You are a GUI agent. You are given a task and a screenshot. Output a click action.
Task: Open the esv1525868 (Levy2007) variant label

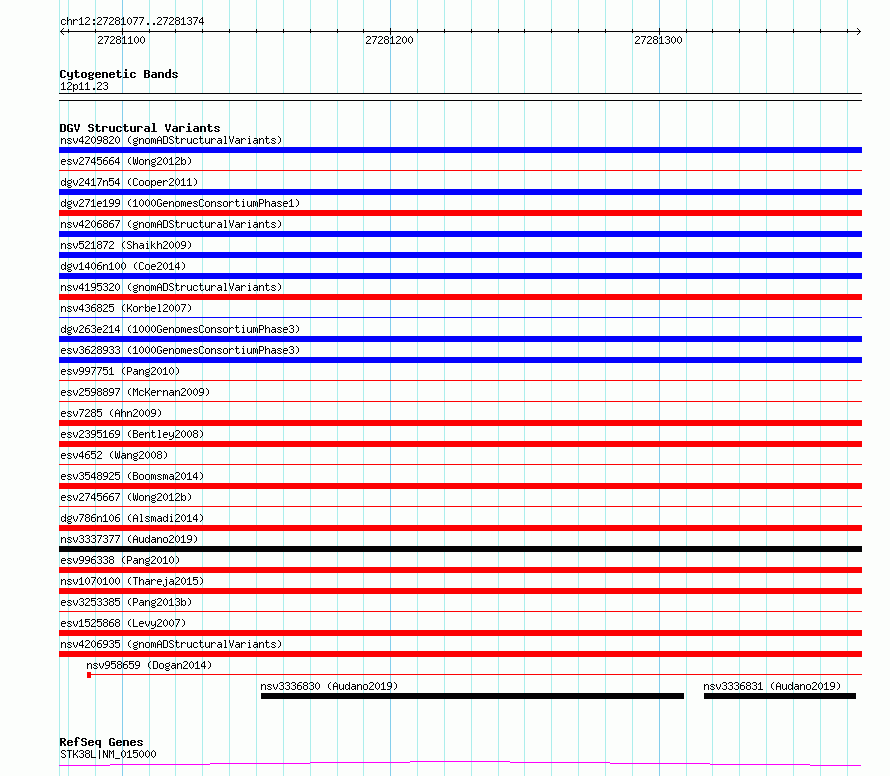pos(123,623)
